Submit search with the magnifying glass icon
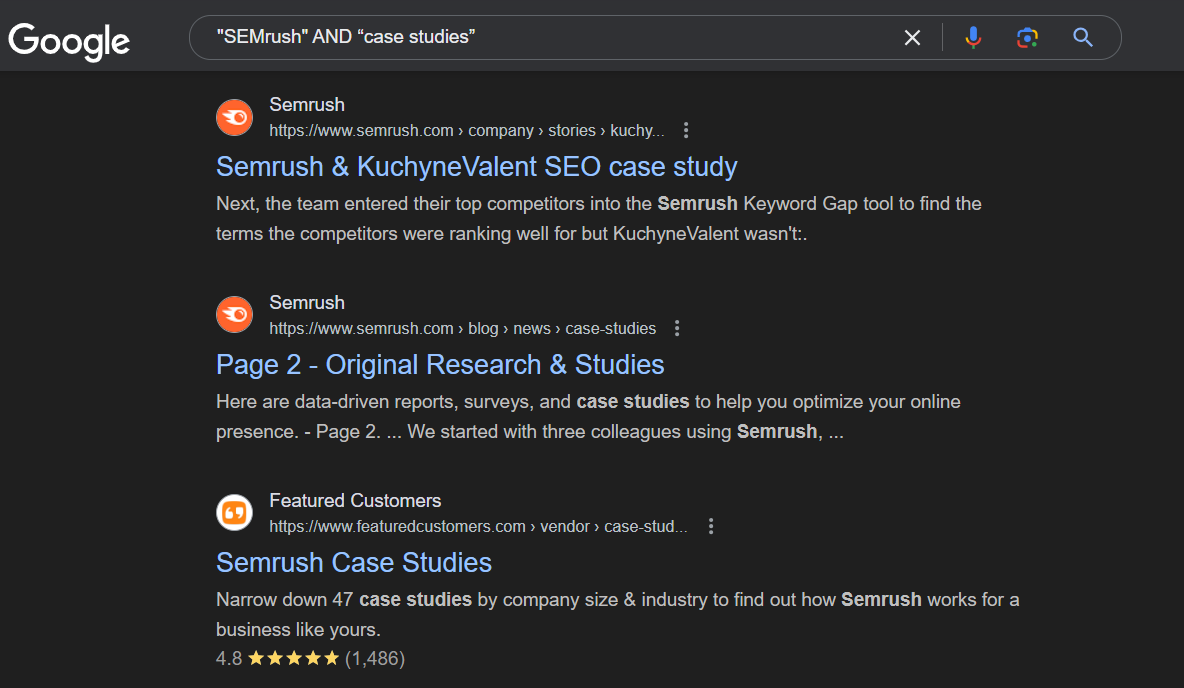Screen dimensions: 1184x688 1083,37
